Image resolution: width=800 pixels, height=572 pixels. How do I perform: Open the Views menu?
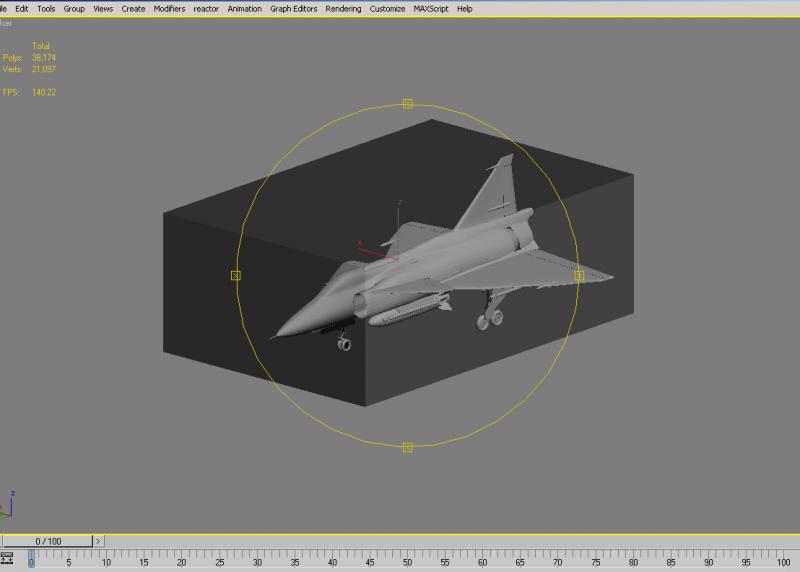(x=103, y=9)
